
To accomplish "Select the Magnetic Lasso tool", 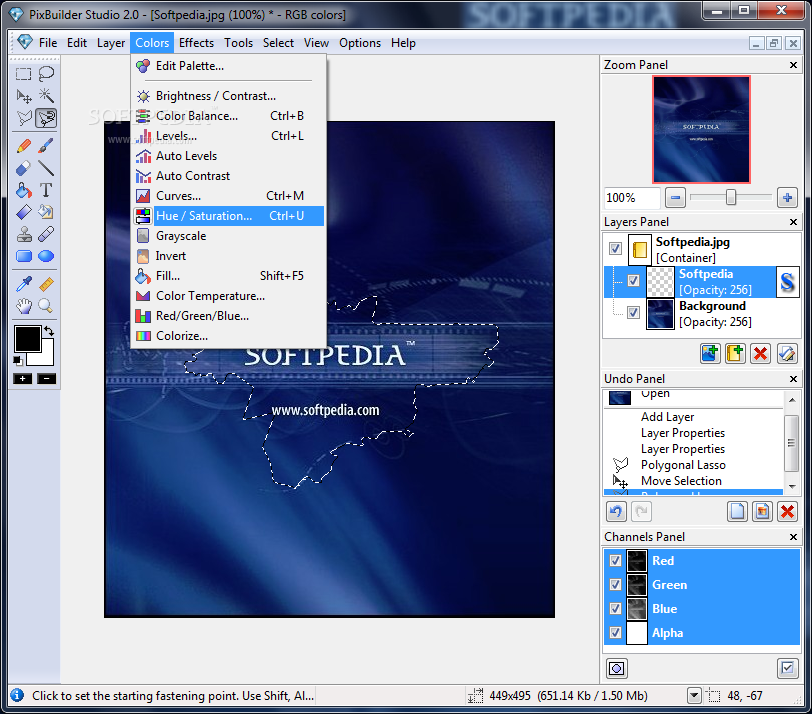I will point(46,119).
